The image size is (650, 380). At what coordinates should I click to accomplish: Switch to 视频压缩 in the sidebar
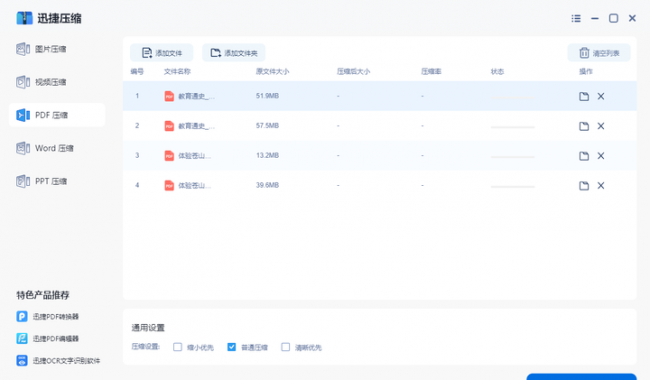point(41,82)
